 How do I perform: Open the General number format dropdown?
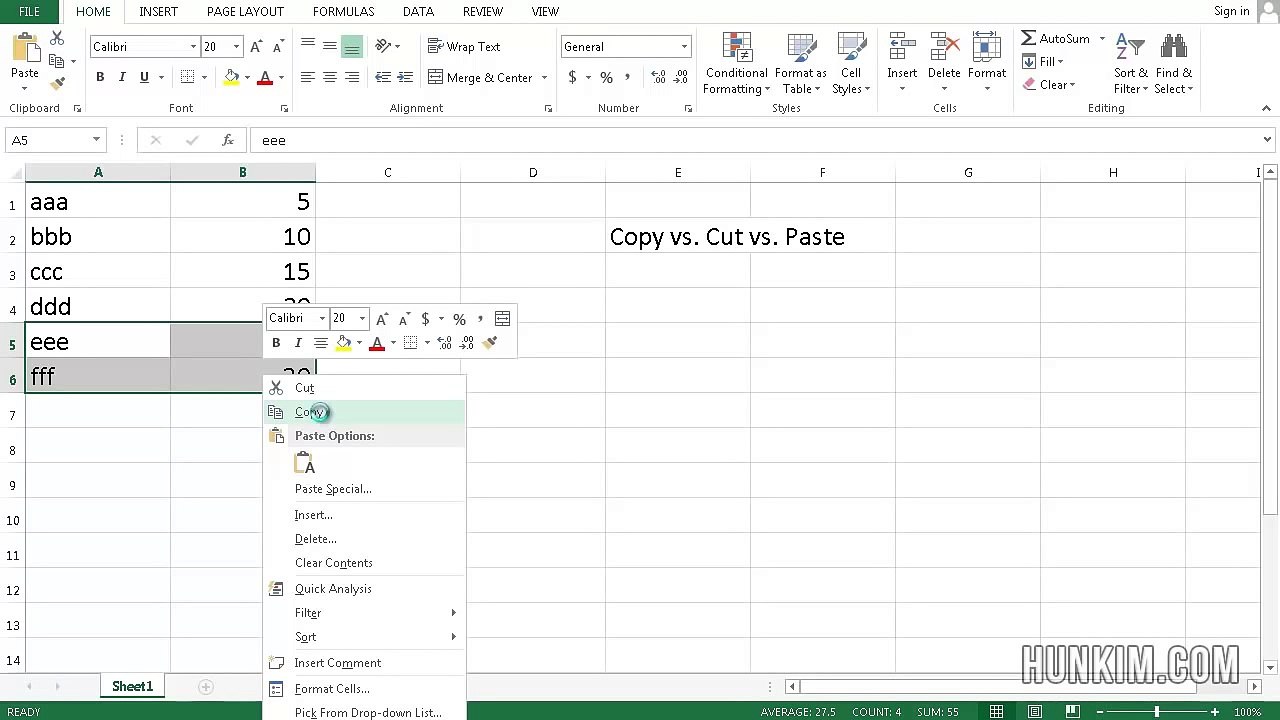point(684,47)
